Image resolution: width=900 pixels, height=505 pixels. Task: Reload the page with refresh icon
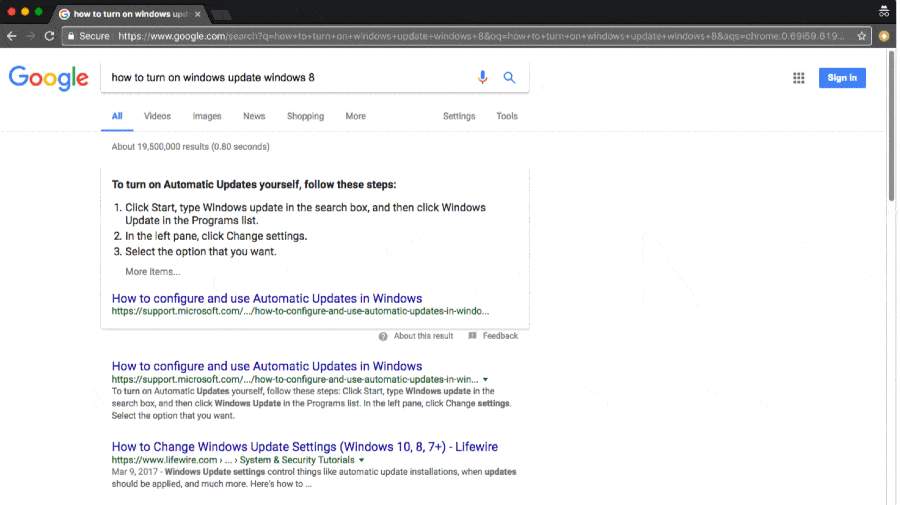[x=49, y=36]
